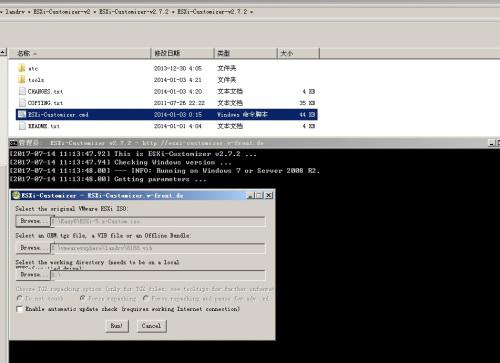Minimize the command prompt window
This screenshot has width=500, height=363.
[x=491, y=143]
